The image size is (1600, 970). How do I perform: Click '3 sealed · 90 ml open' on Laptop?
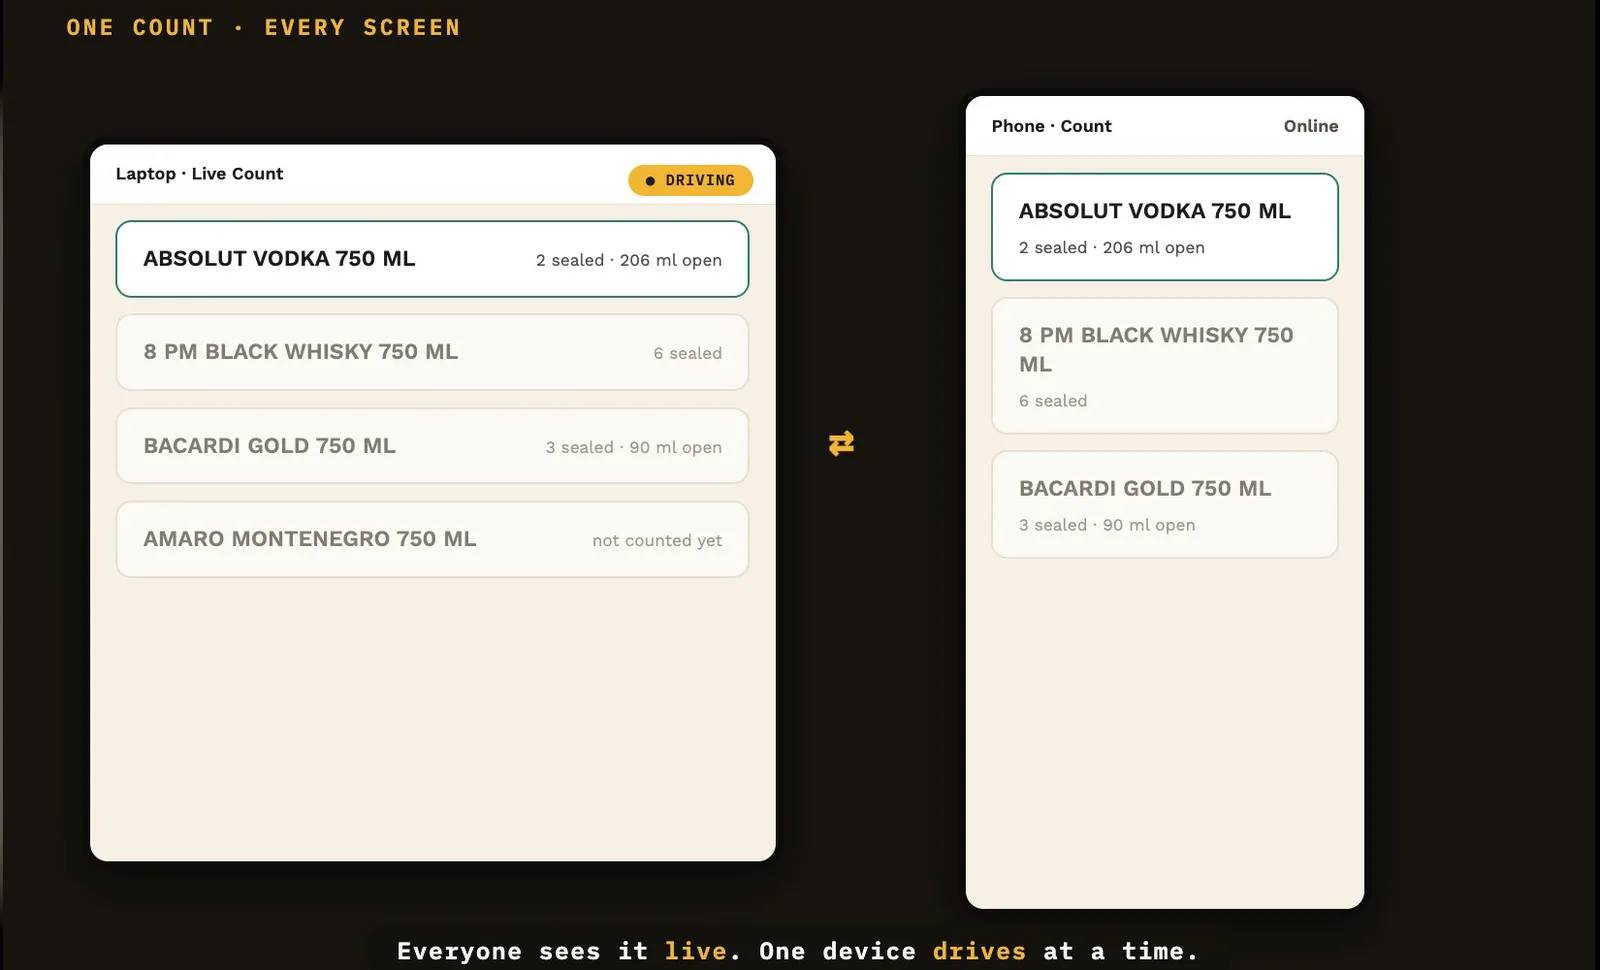633,447
